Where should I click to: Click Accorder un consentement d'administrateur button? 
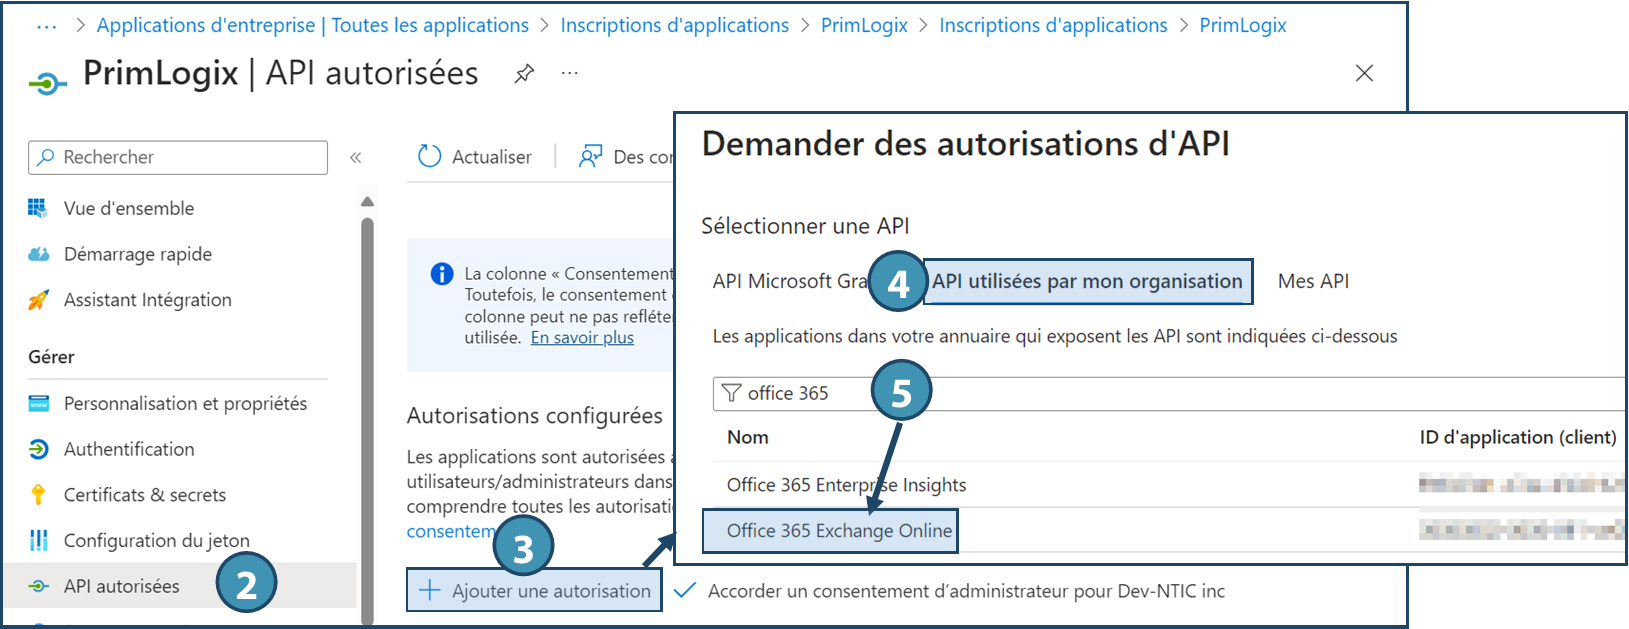[952, 591]
